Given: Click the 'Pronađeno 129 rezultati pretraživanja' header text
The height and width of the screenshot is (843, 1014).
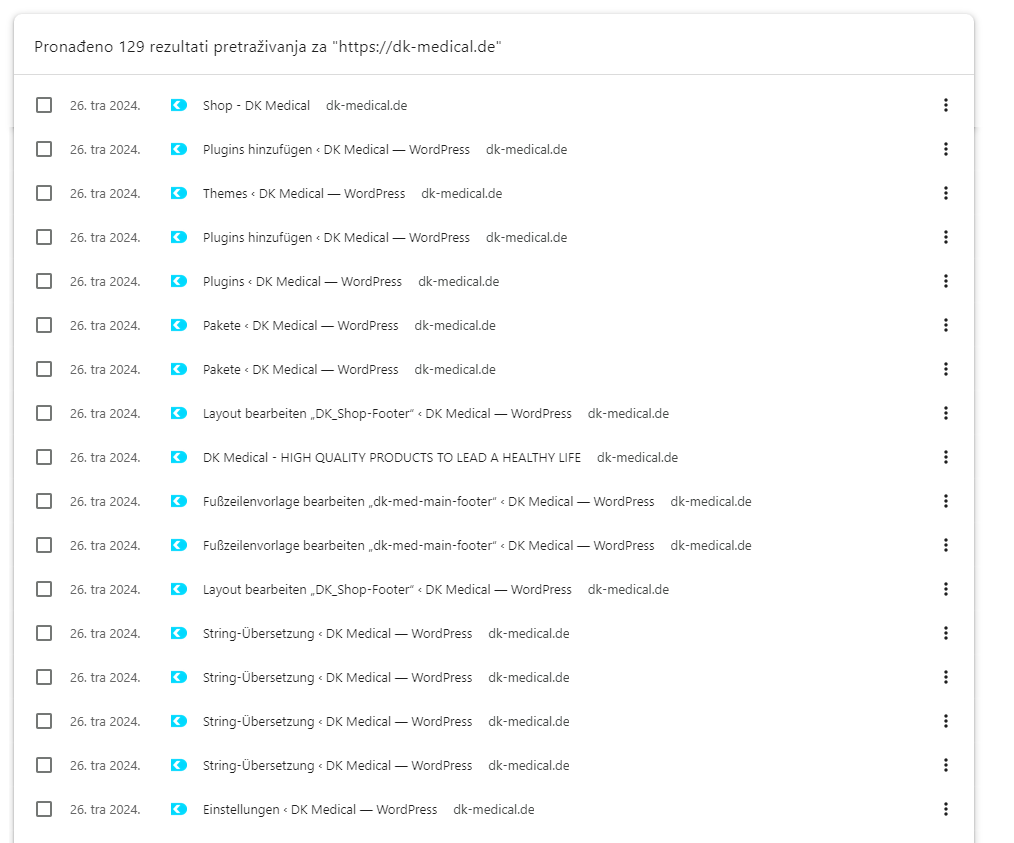Looking at the screenshot, I should (268, 47).
